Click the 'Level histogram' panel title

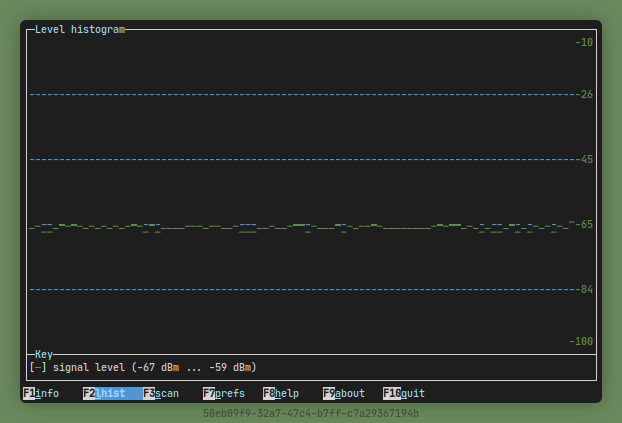(x=80, y=30)
